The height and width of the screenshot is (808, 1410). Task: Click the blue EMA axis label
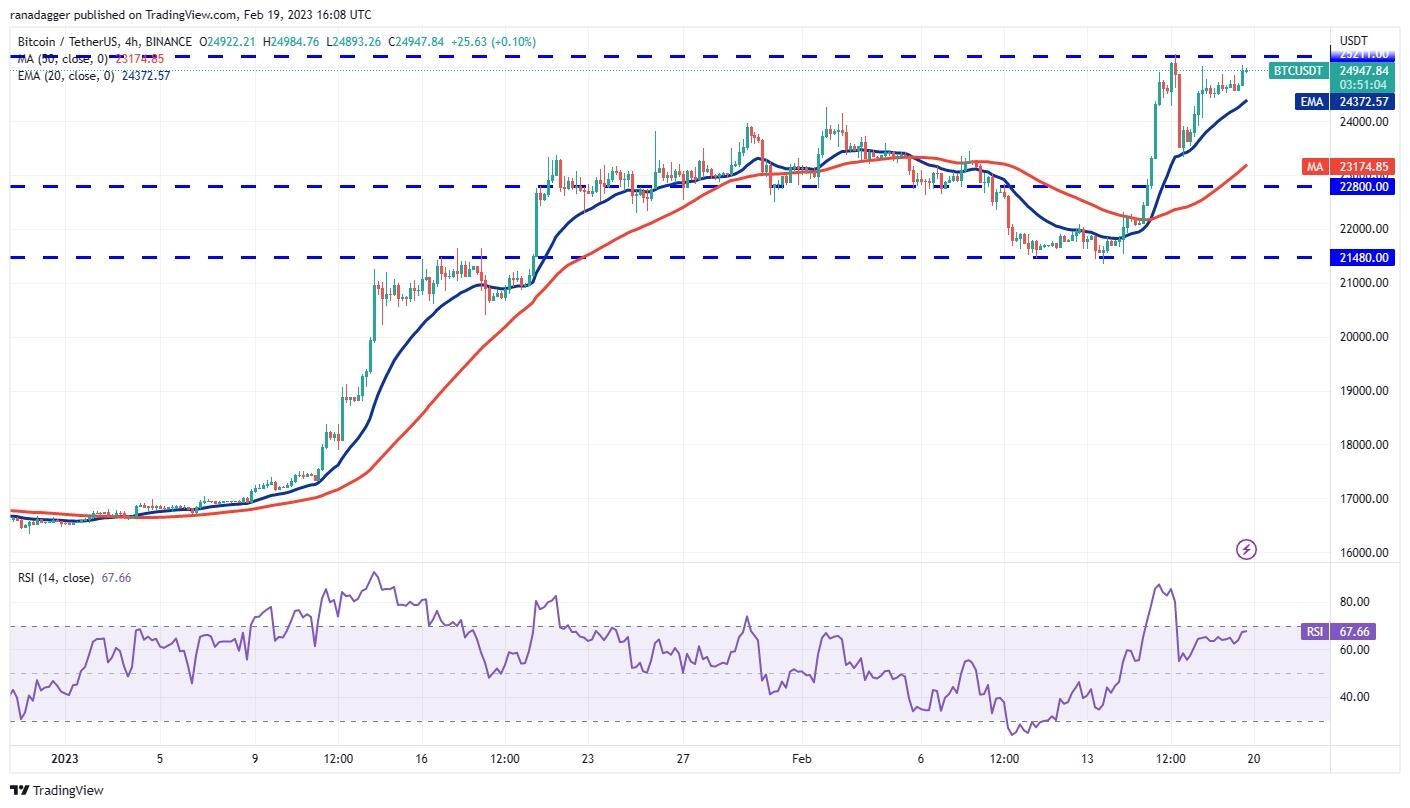[1312, 102]
